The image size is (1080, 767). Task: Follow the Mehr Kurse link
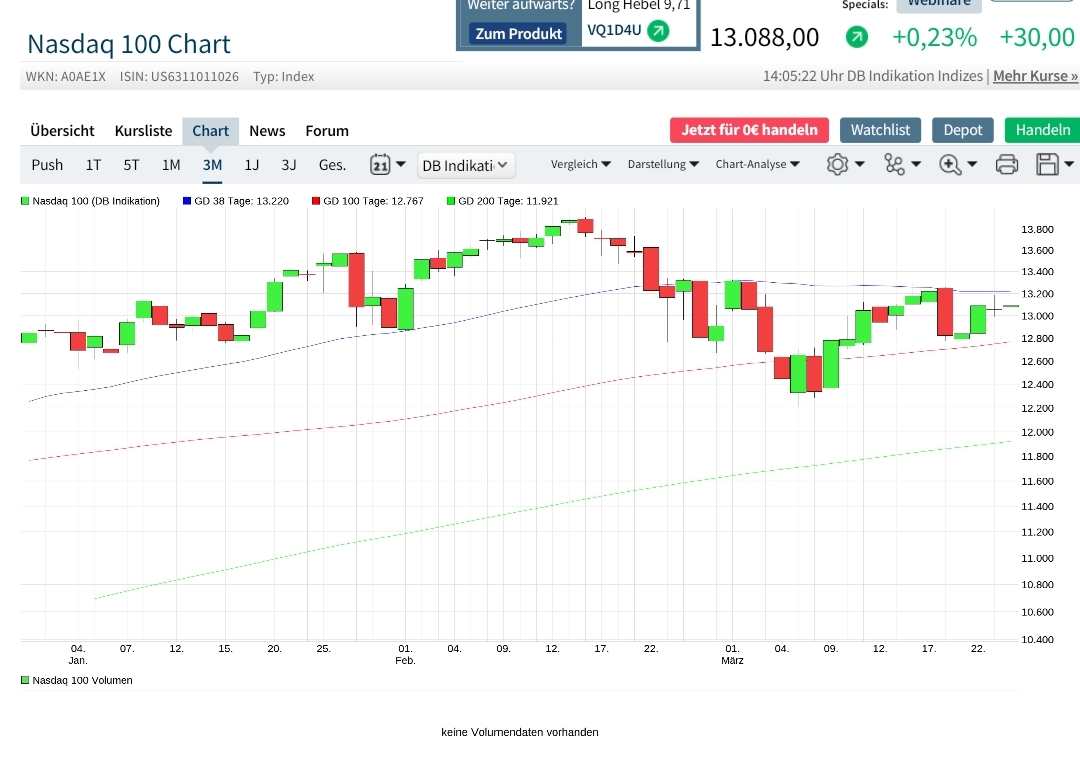(1035, 75)
